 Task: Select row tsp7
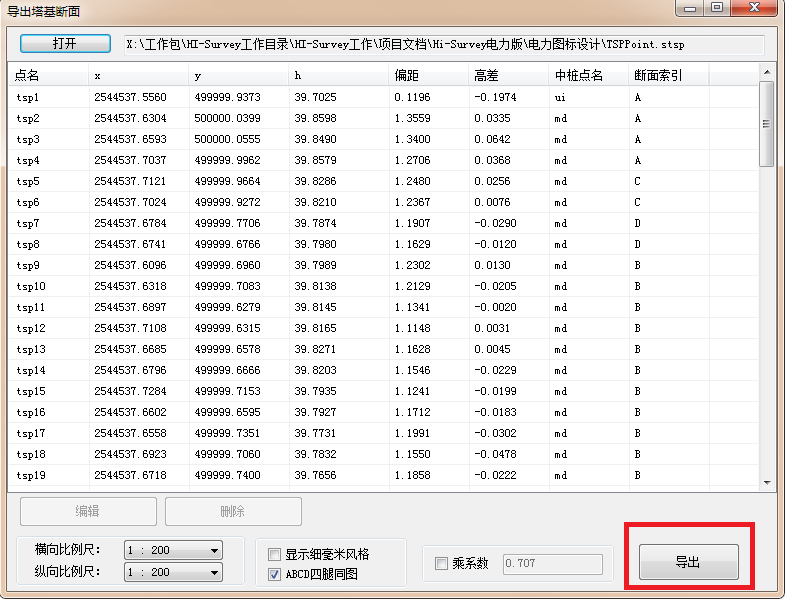[383, 223]
